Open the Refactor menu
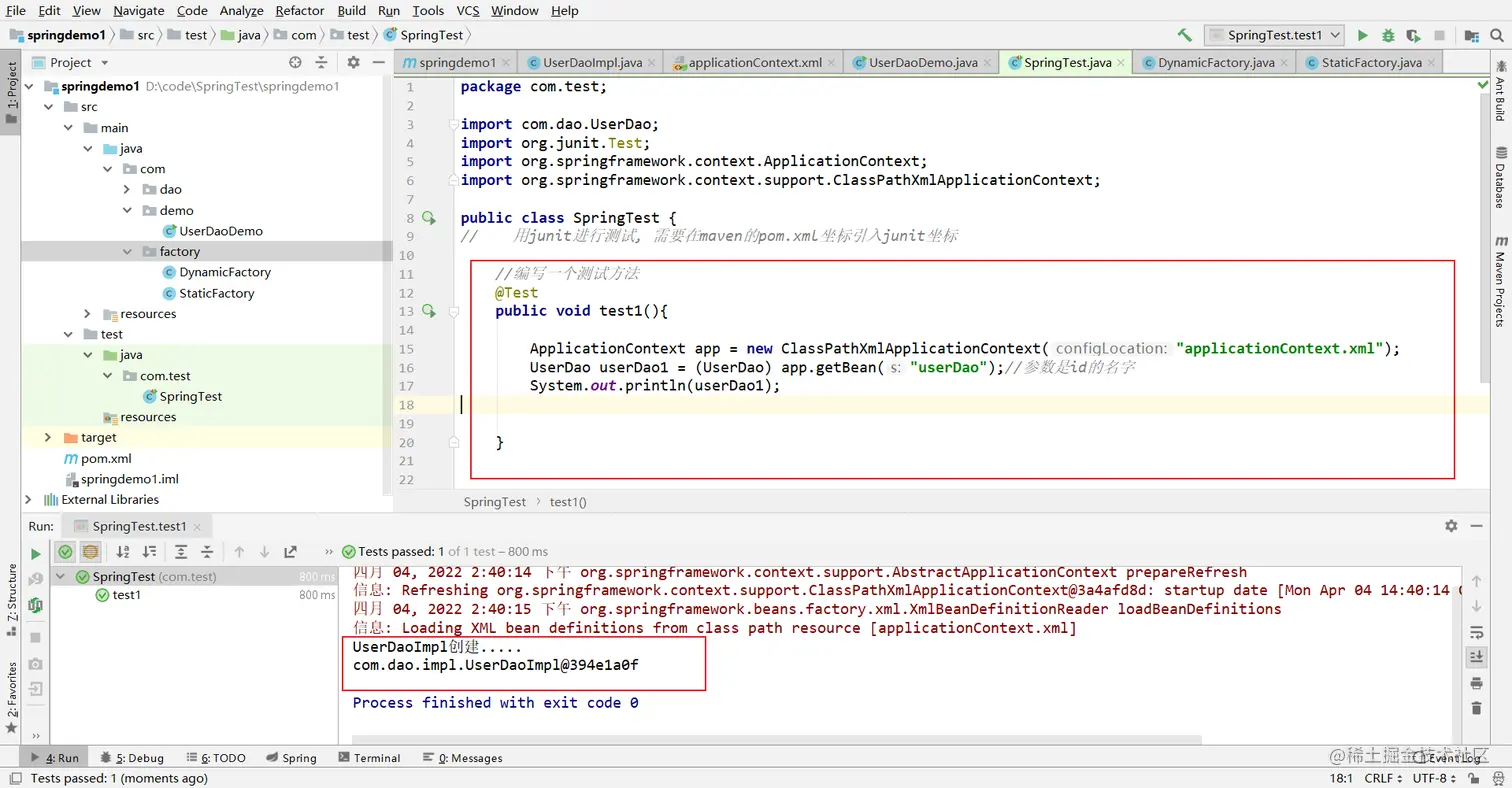The height and width of the screenshot is (788, 1512). pyautogui.click(x=300, y=10)
